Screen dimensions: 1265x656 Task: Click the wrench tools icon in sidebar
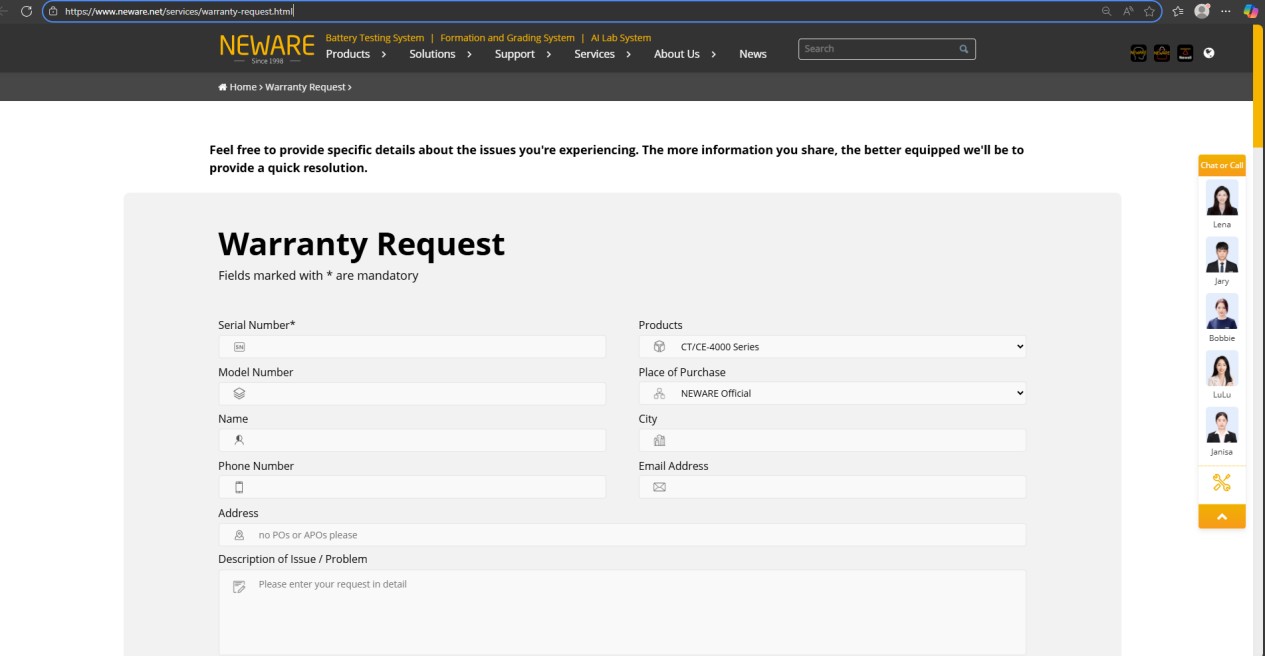(1221, 483)
